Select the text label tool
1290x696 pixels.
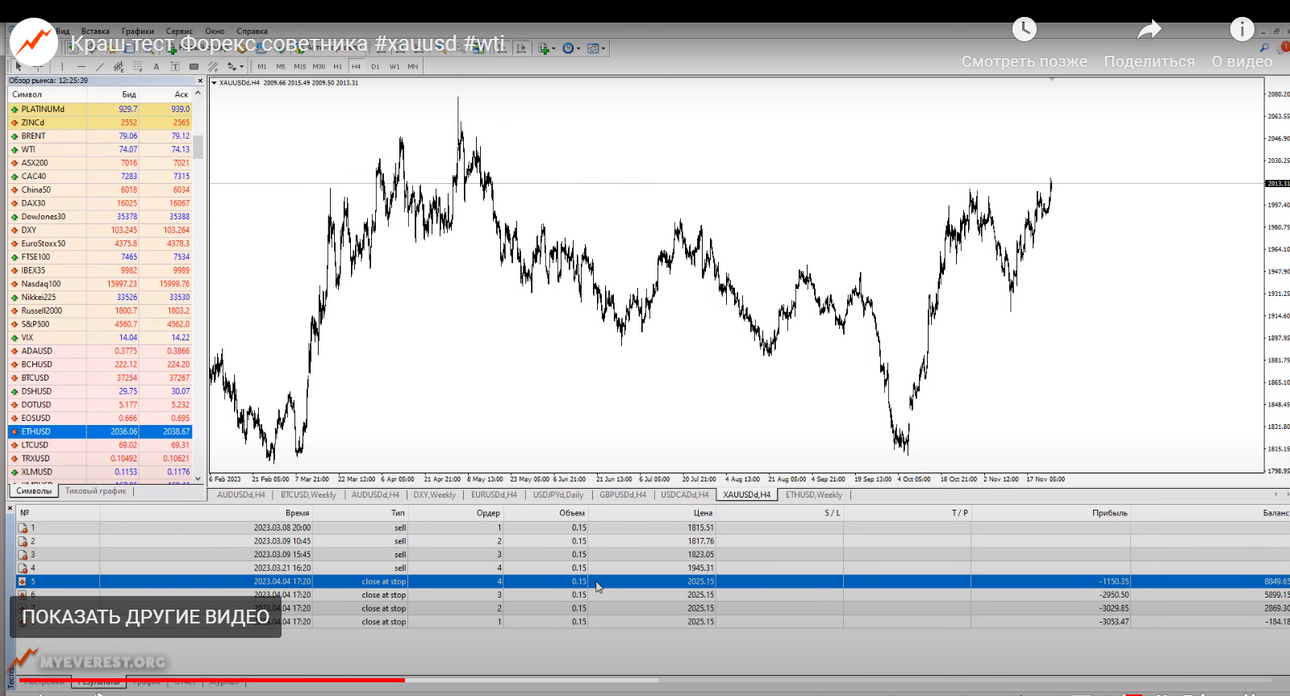coord(176,67)
